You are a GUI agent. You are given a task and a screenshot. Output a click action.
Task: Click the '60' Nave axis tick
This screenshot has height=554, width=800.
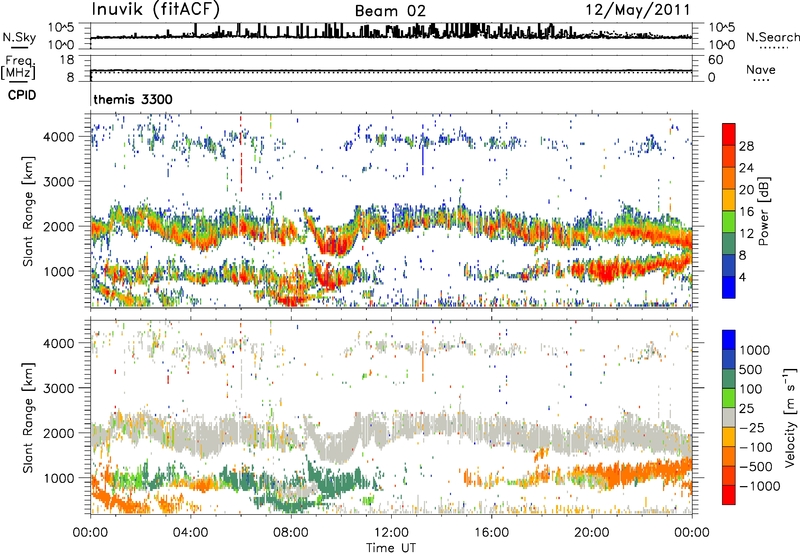[x=716, y=60]
